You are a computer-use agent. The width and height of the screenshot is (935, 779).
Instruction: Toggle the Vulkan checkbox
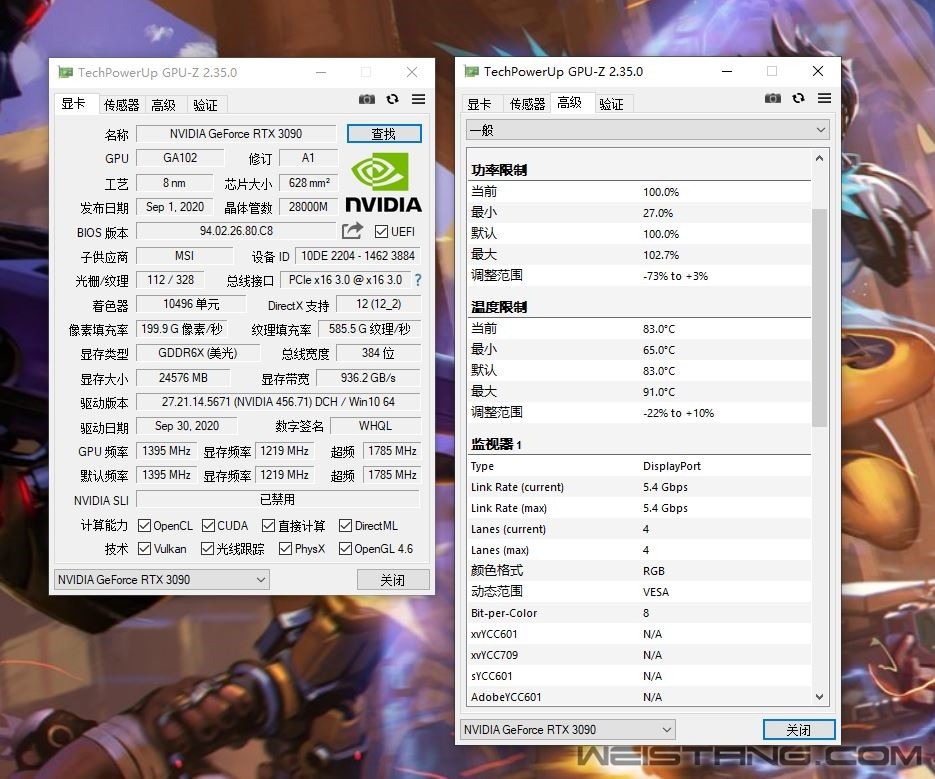tap(145, 549)
